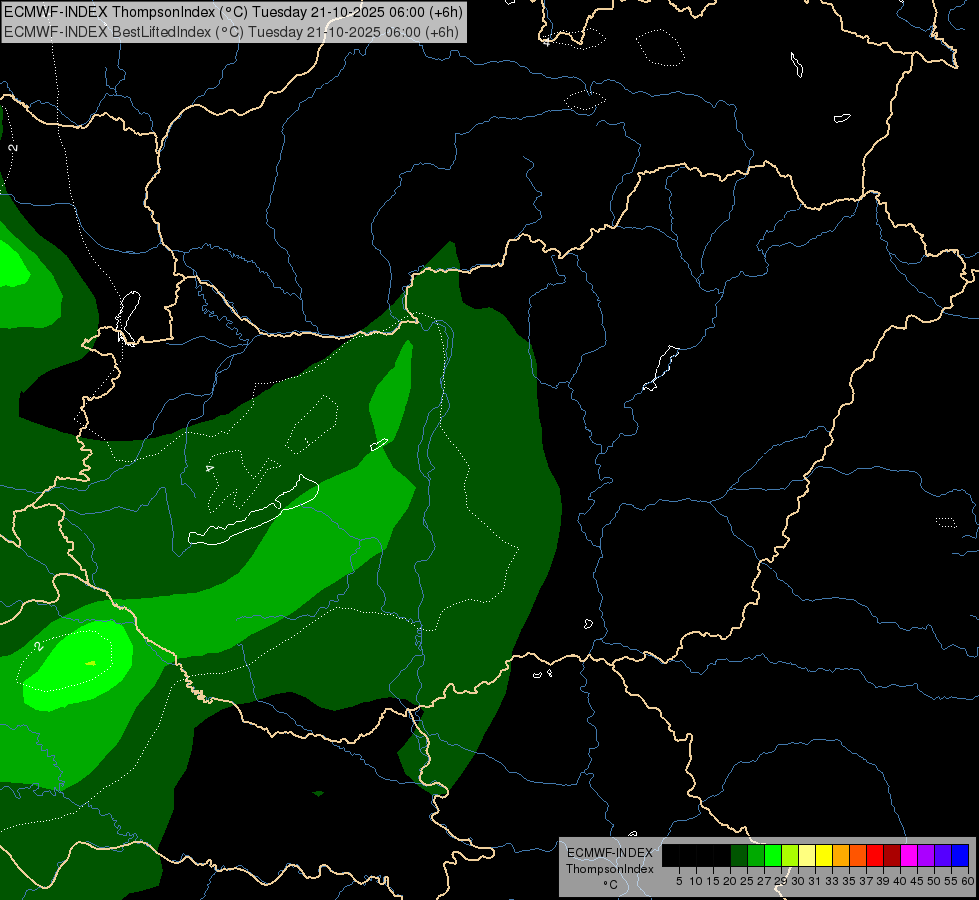
Task: Click the BestLiftedIndex title line in header
Action: (x=231, y=32)
